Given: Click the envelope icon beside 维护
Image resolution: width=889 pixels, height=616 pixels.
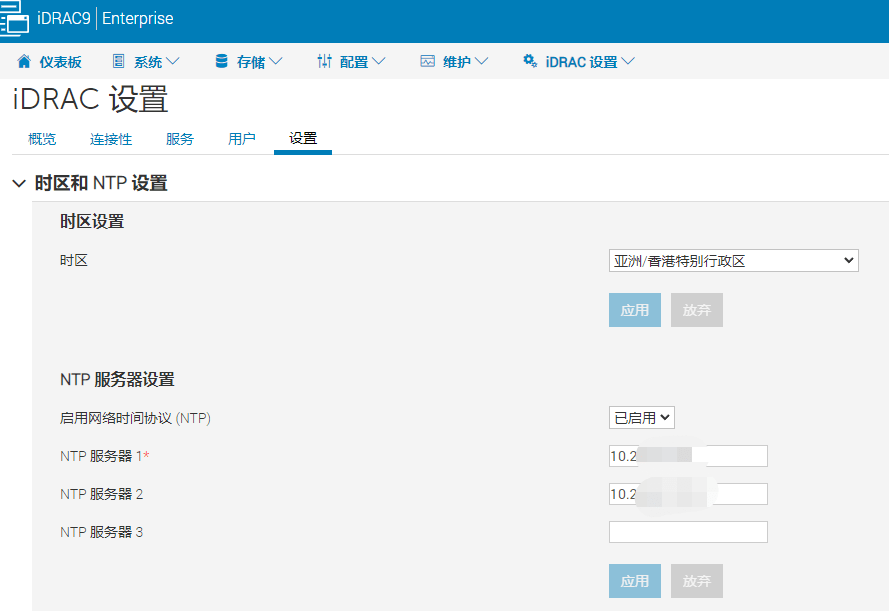Looking at the screenshot, I should click(427, 61).
